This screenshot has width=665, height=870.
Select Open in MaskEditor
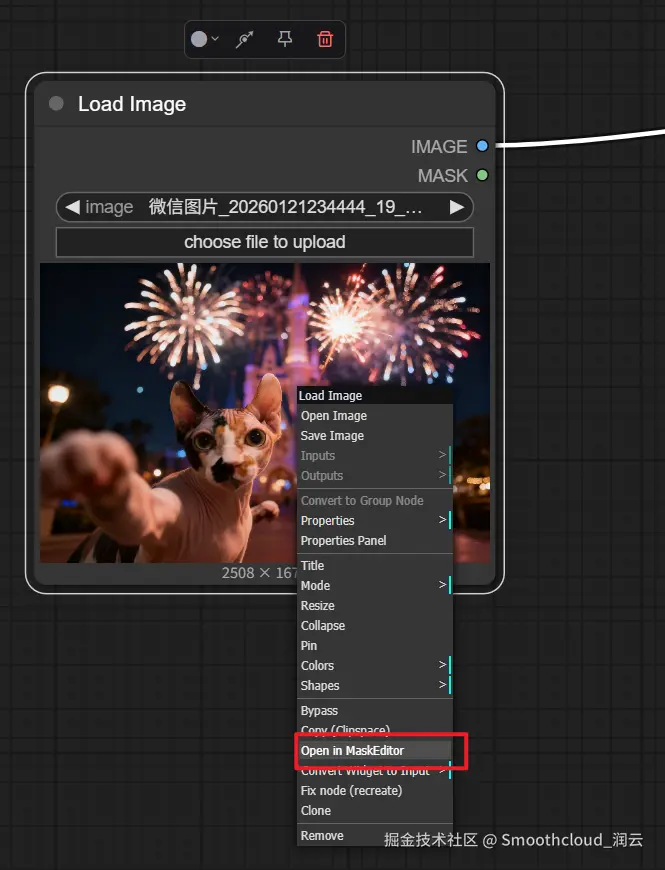(375, 750)
